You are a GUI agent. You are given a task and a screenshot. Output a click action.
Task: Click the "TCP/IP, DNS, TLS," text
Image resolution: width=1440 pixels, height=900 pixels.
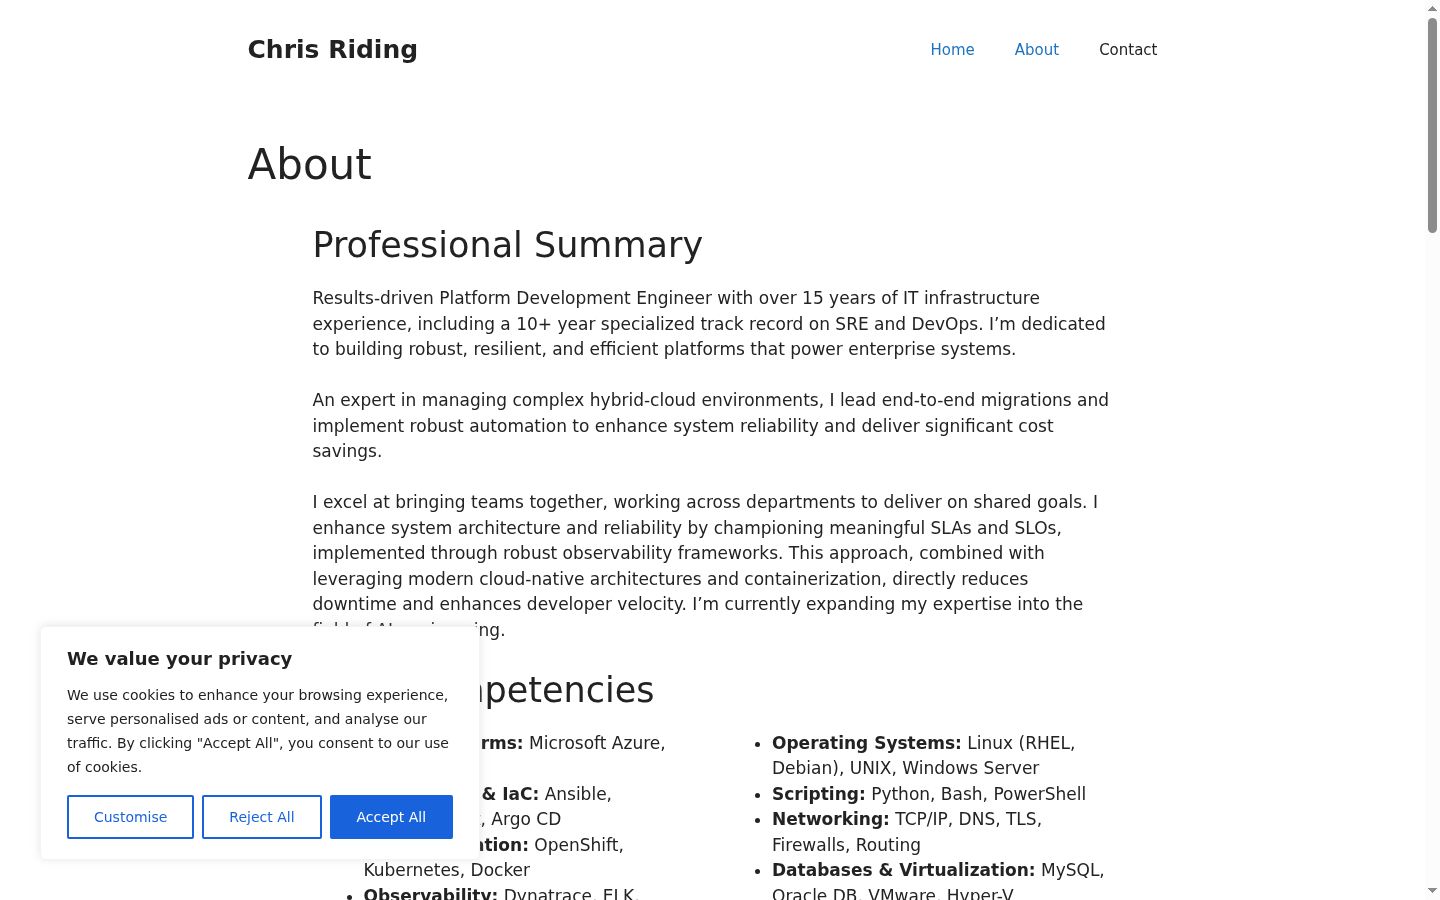pyautogui.click(x=968, y=819)
